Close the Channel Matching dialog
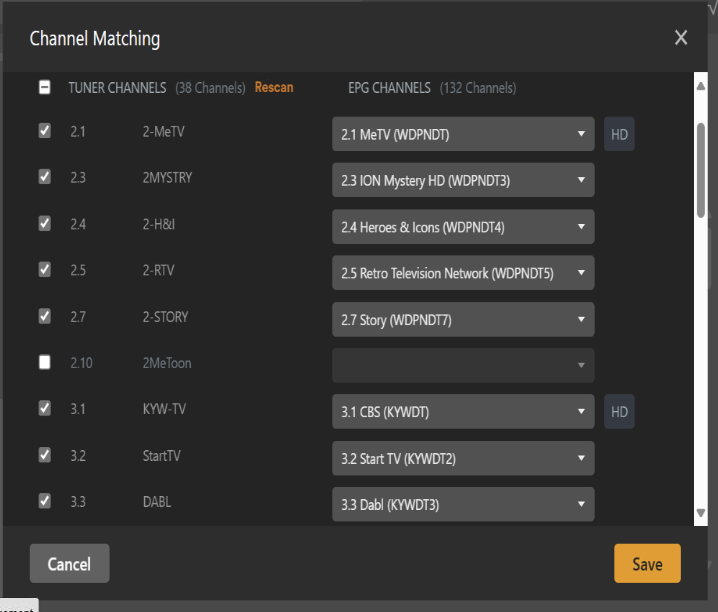The width and height of the screenshot is (718, 612). tap(681, 38)
